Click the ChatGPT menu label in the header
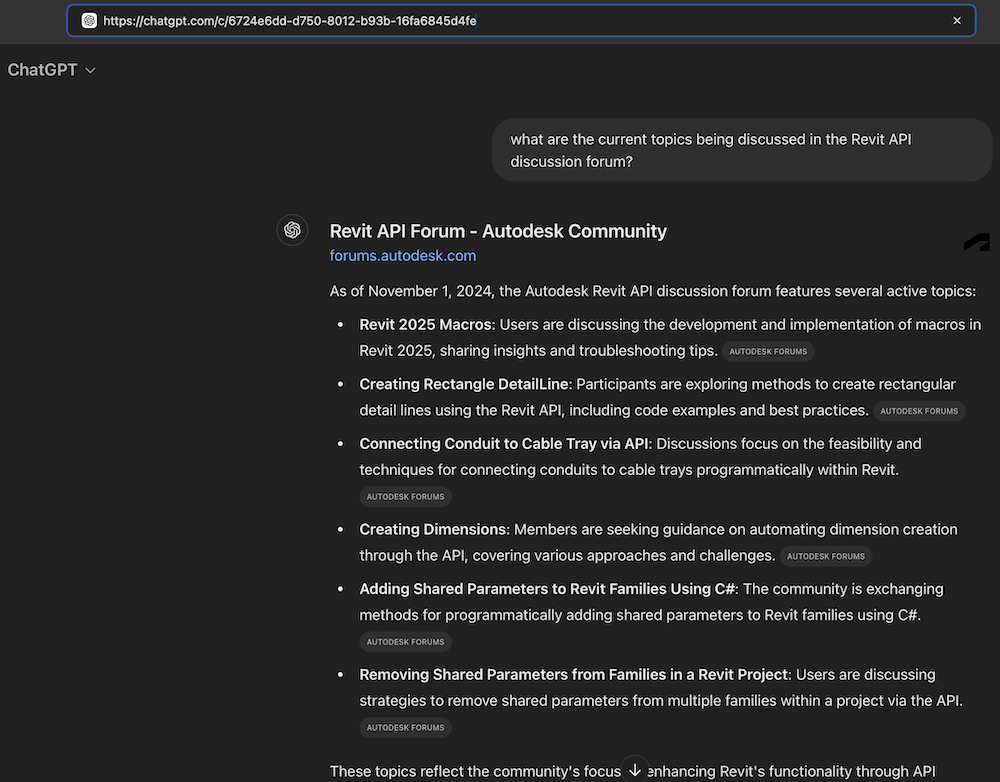Viewport: 1000px width, 782px height. pos(42,70)
